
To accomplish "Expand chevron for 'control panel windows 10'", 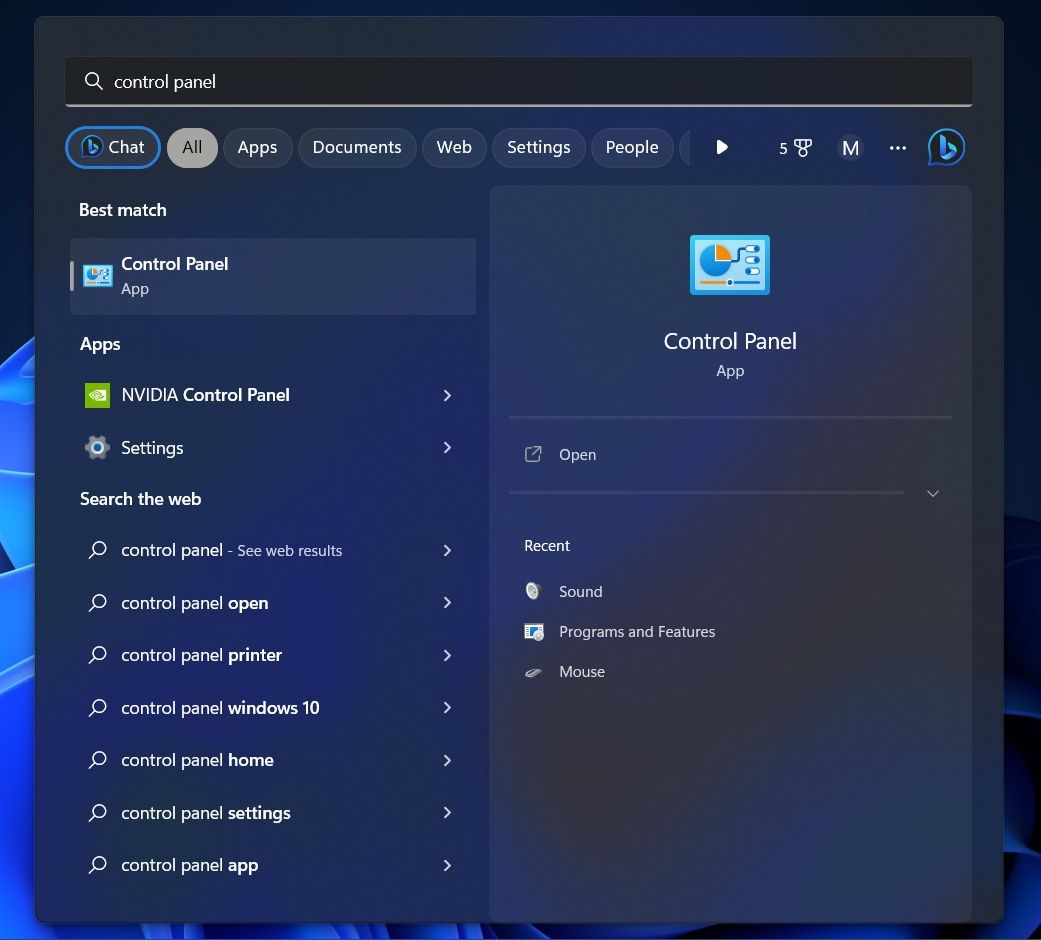I will pos(447,708).
